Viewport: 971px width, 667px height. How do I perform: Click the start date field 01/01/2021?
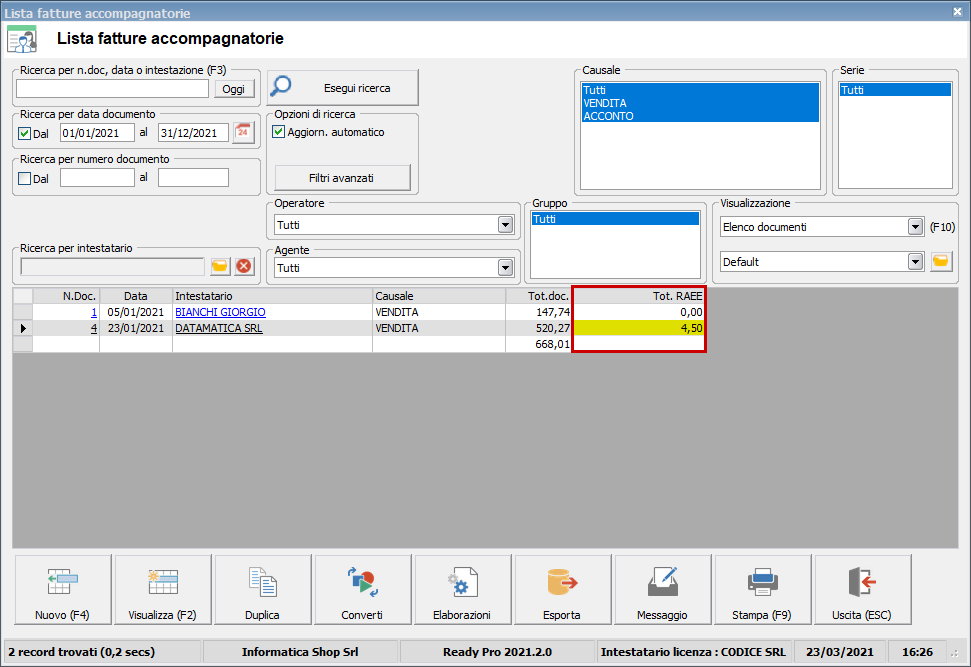pyautogui.click(x=97, y=133)
